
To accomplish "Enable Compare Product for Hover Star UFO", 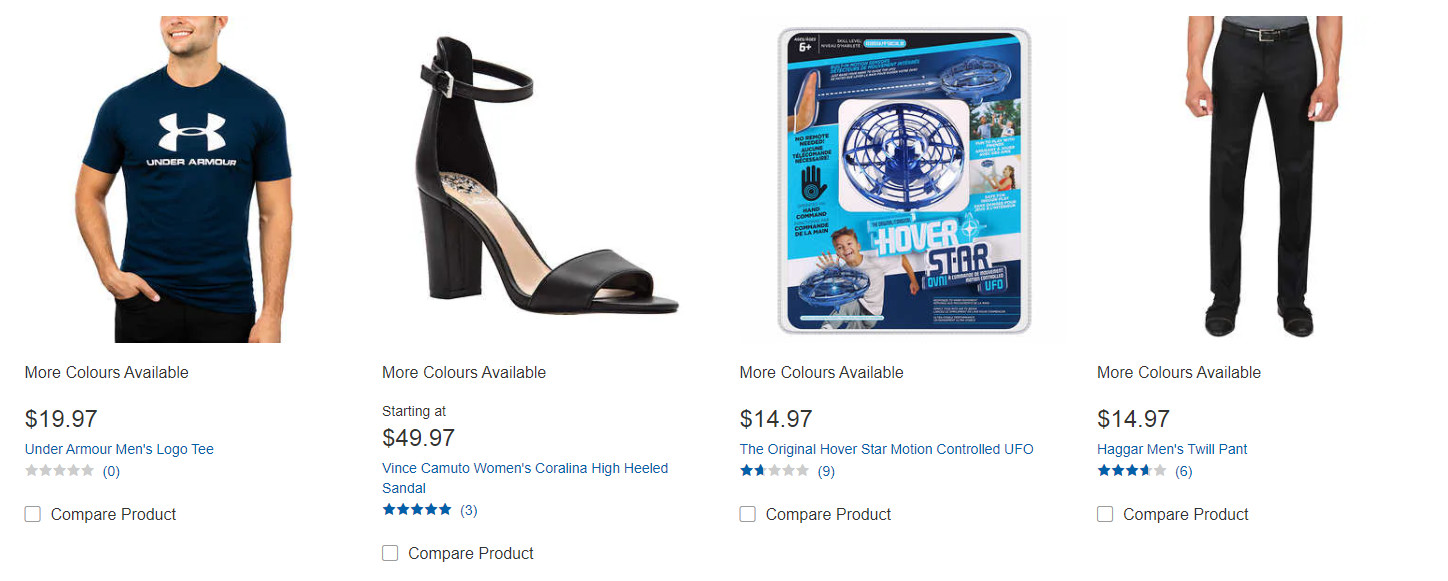I will click(747, 514).
